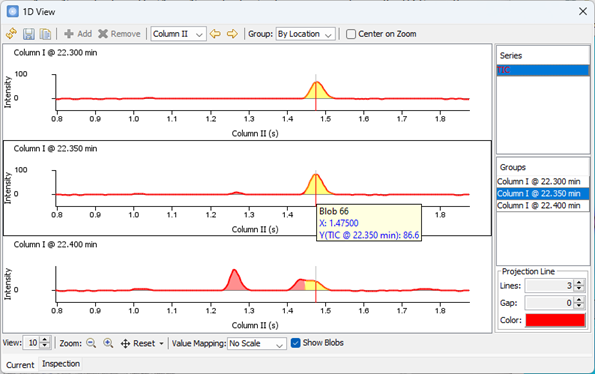Screen dimensions: 595x374
Task: Click the right arrow navigation icon
Action: point(232,34)
